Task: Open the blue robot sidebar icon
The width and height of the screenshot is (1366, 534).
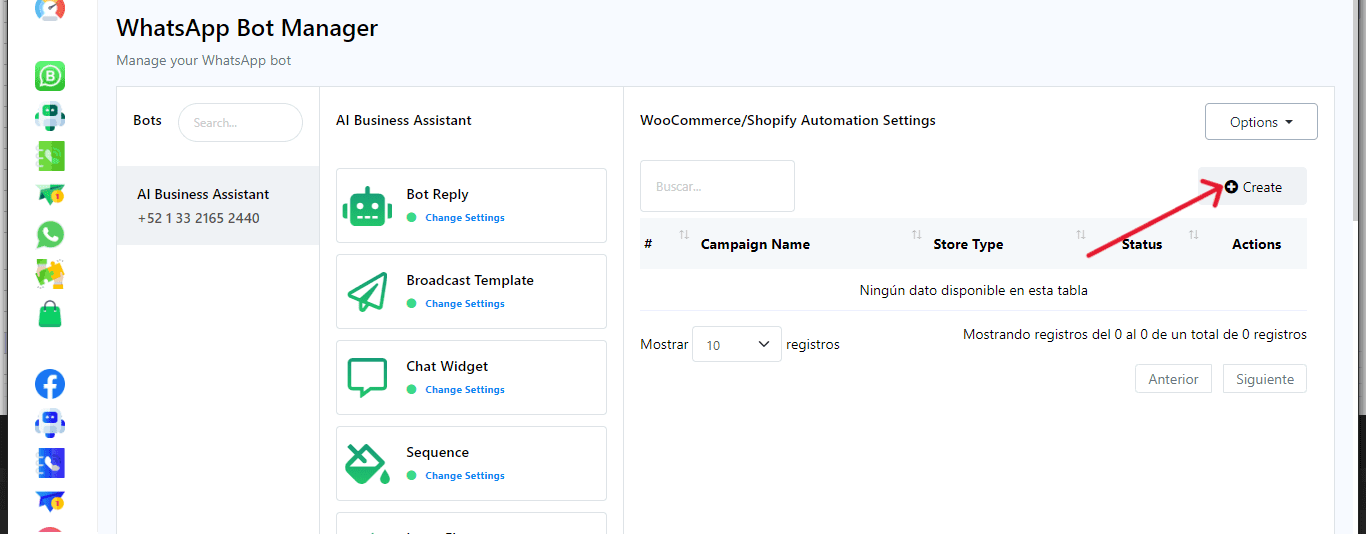Action: (x=50, y=424)
